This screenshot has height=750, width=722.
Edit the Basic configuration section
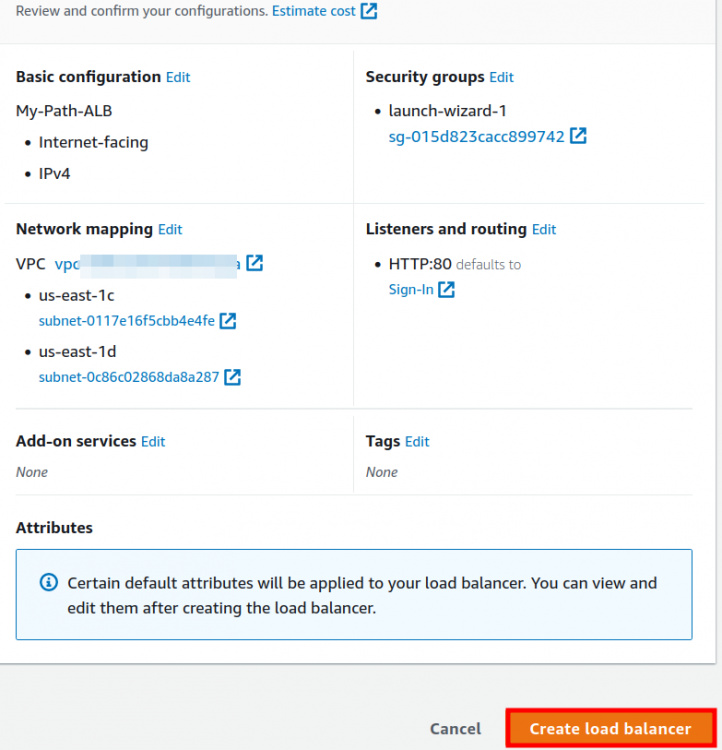pos(178,77)
